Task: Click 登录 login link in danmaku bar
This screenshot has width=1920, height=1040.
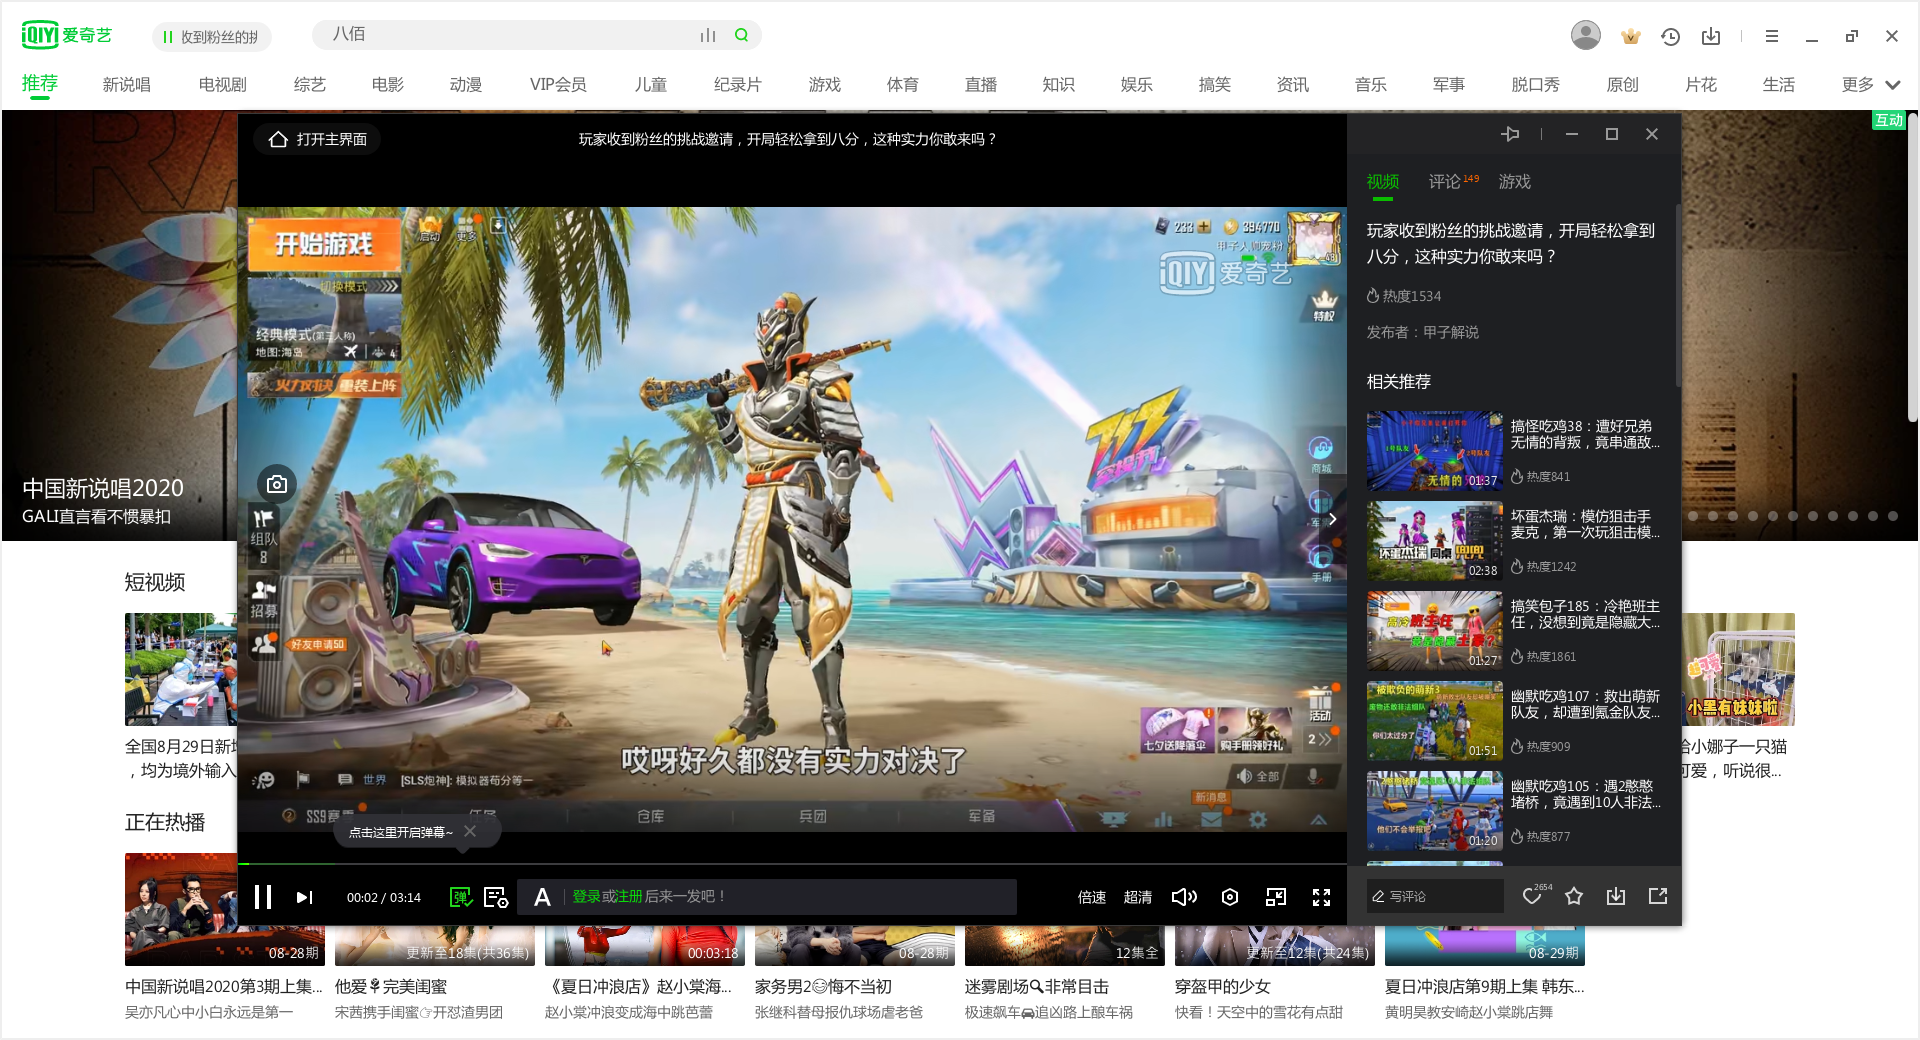Action: pyautogui.click(x=586, y=896)
